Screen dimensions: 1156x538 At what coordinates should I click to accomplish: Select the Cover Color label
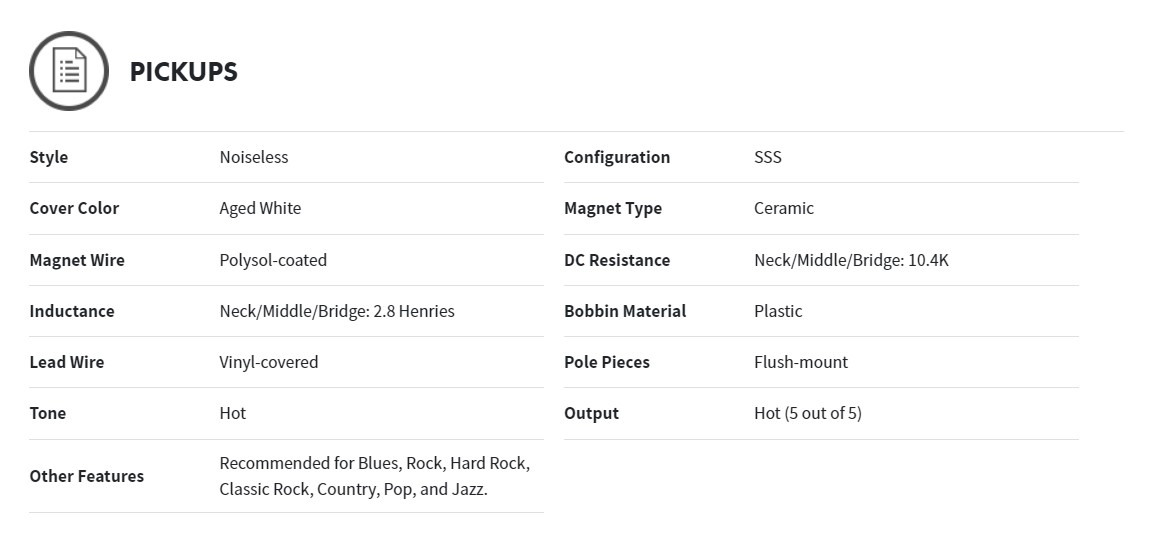(74, 208)
